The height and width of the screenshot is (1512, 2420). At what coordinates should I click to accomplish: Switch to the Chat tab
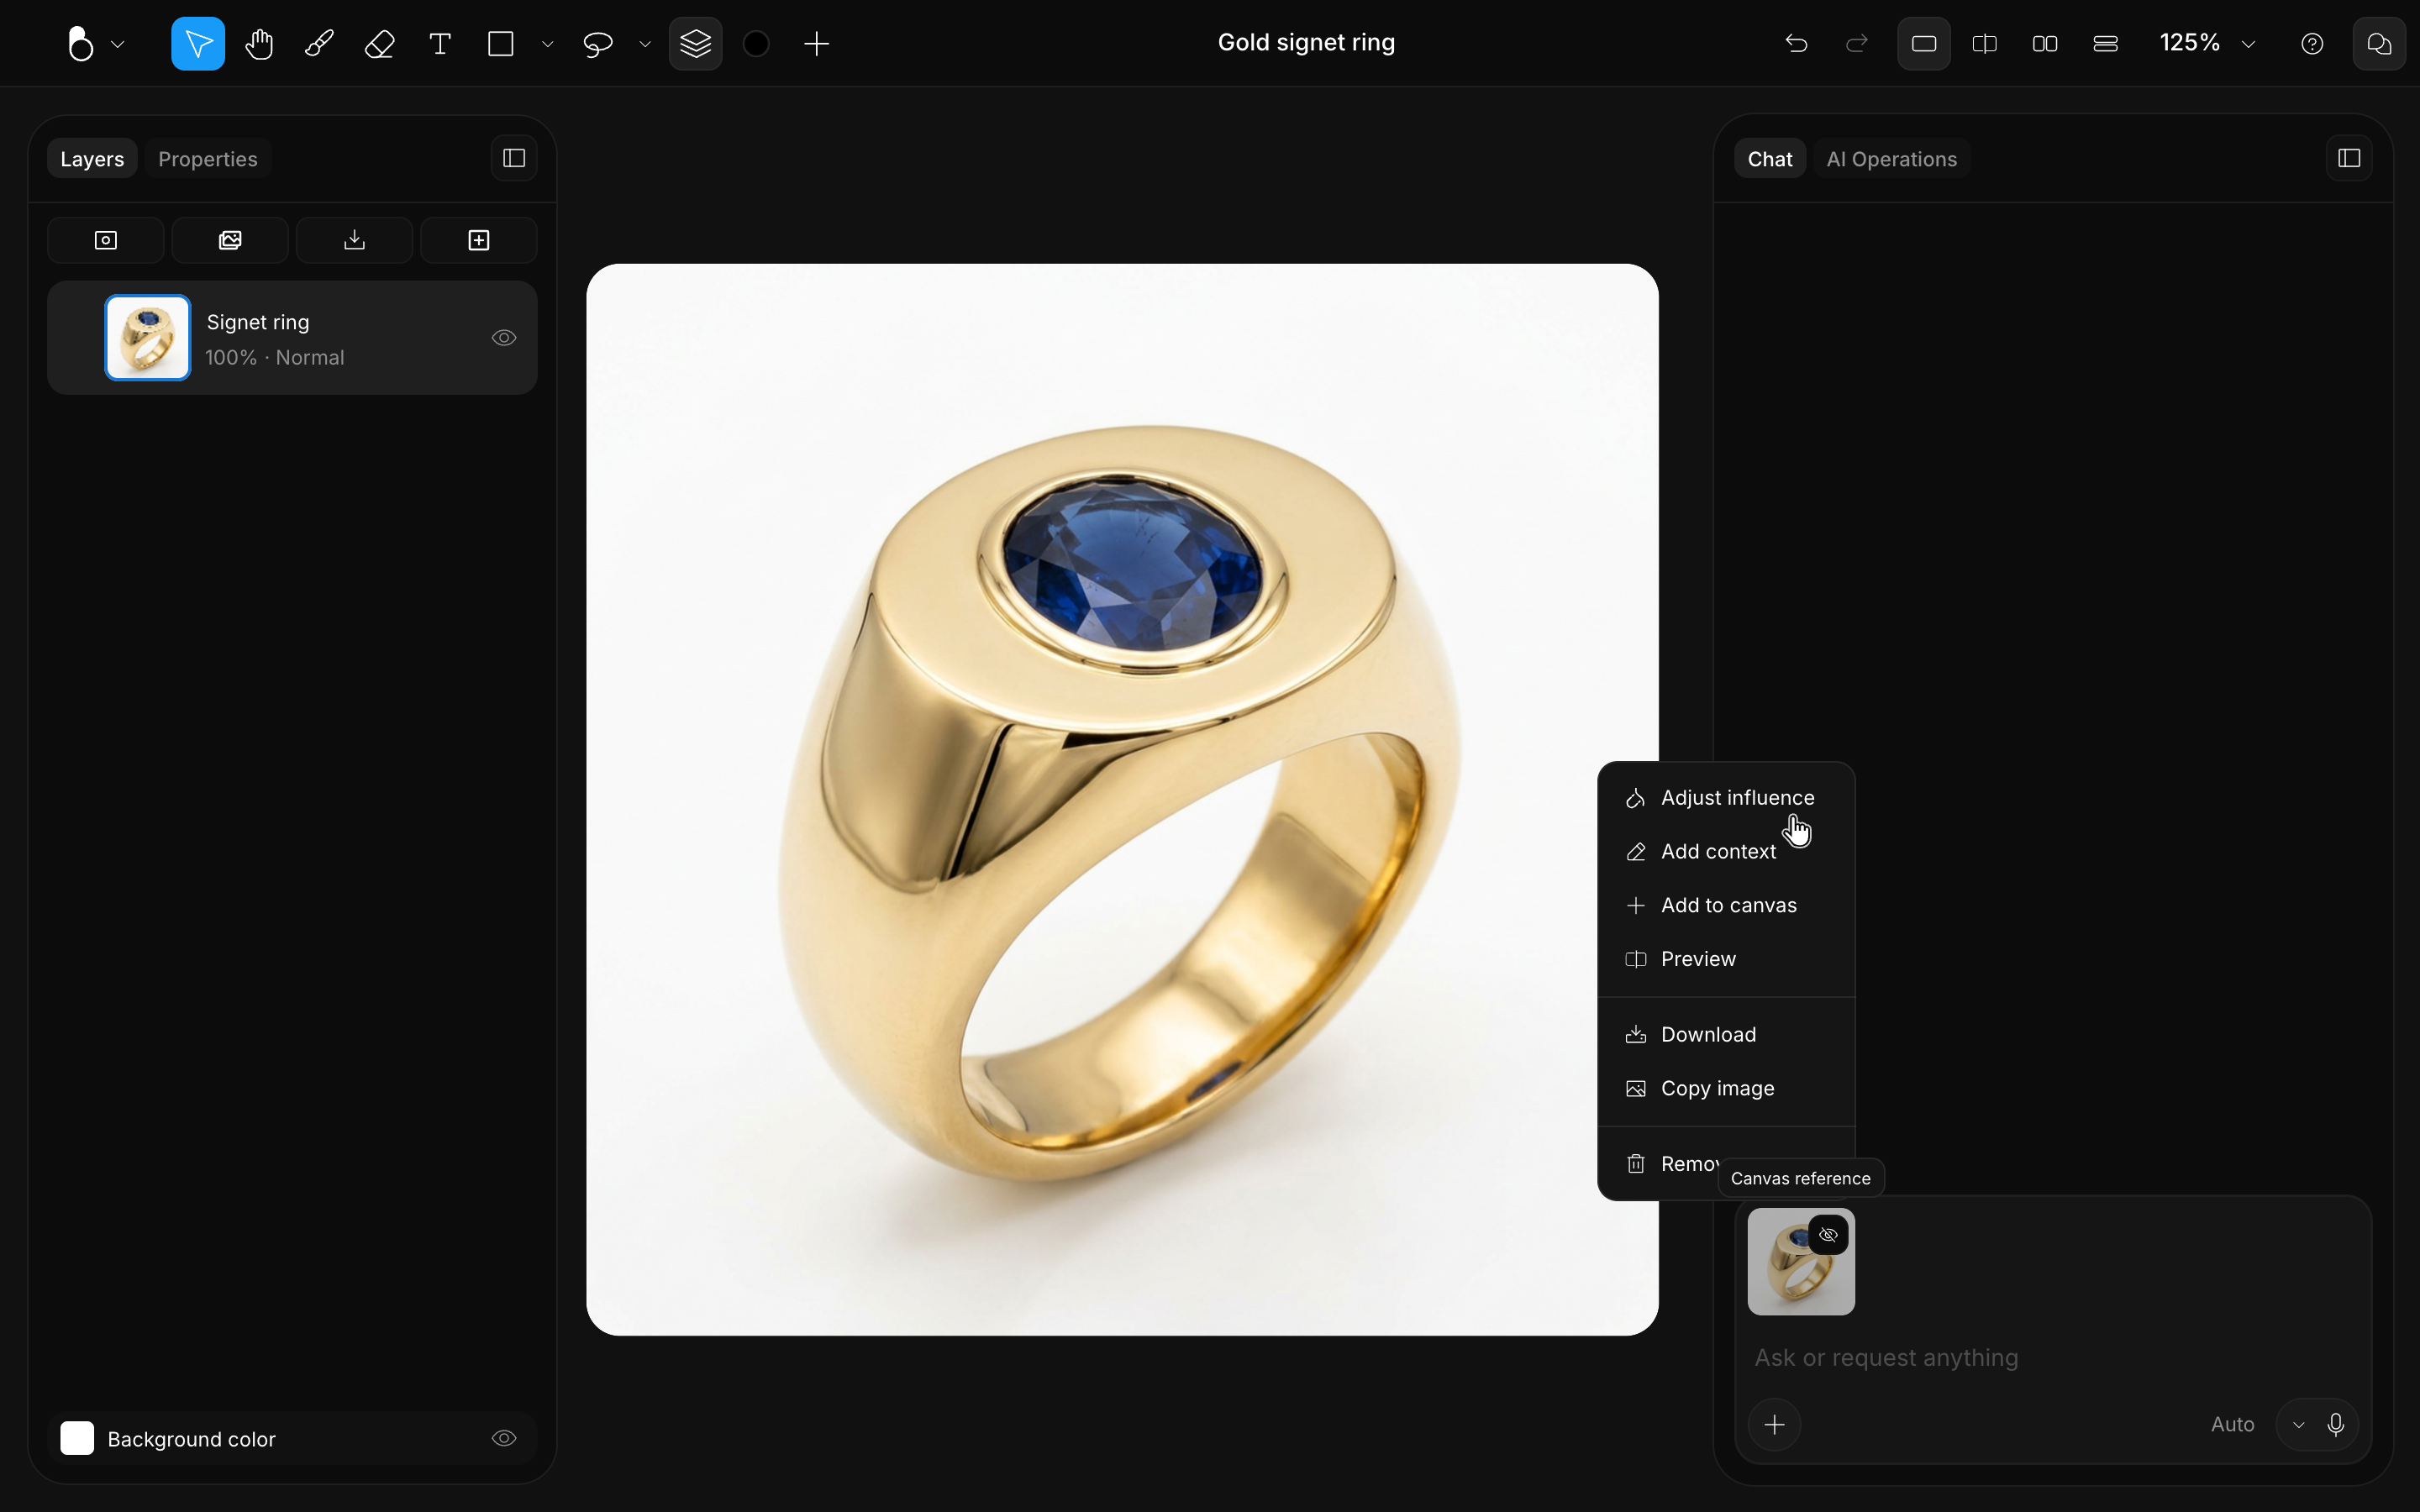[1770, 159]
